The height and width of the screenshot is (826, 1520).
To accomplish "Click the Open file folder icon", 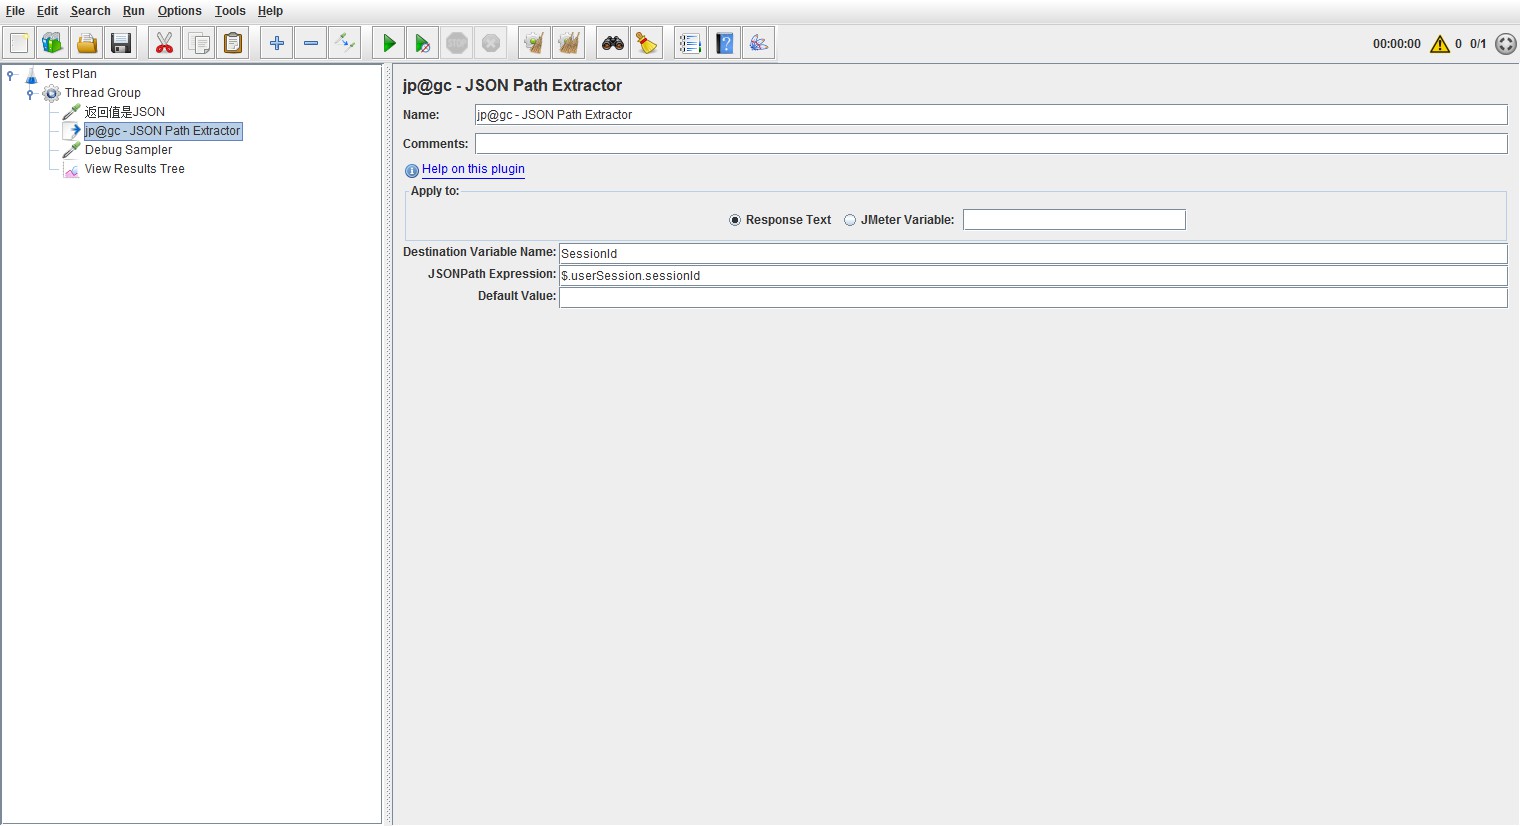I will [87, 43].
